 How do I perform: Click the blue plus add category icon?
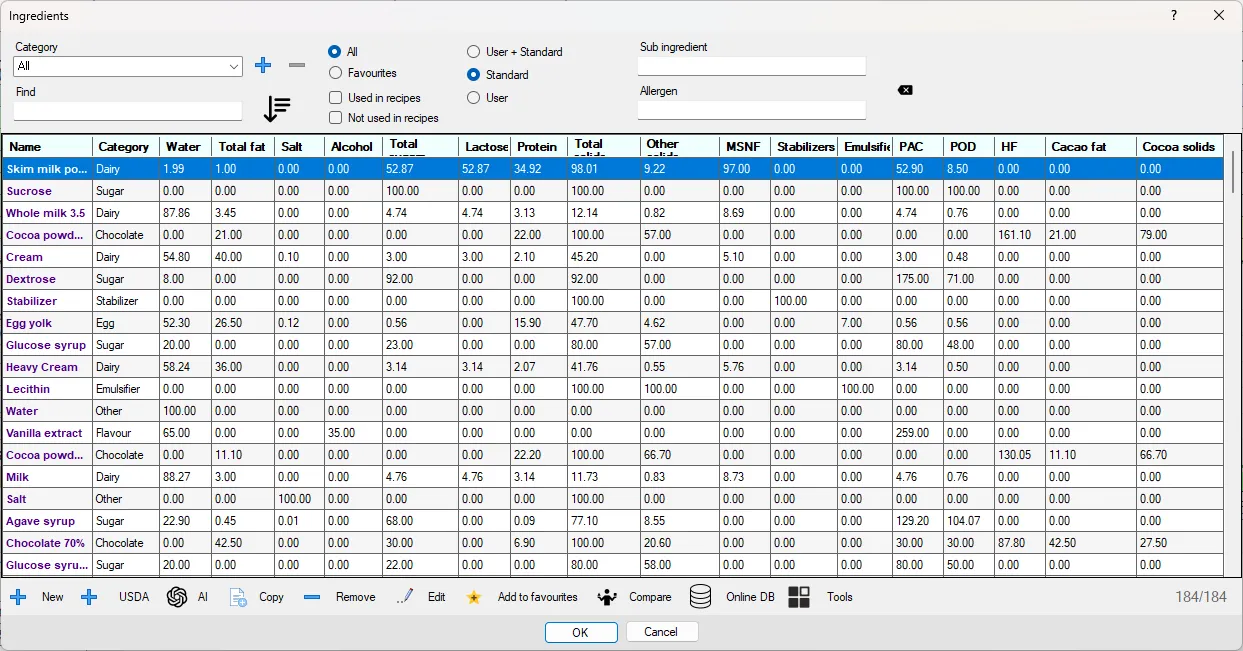click(x=263, y=66)
